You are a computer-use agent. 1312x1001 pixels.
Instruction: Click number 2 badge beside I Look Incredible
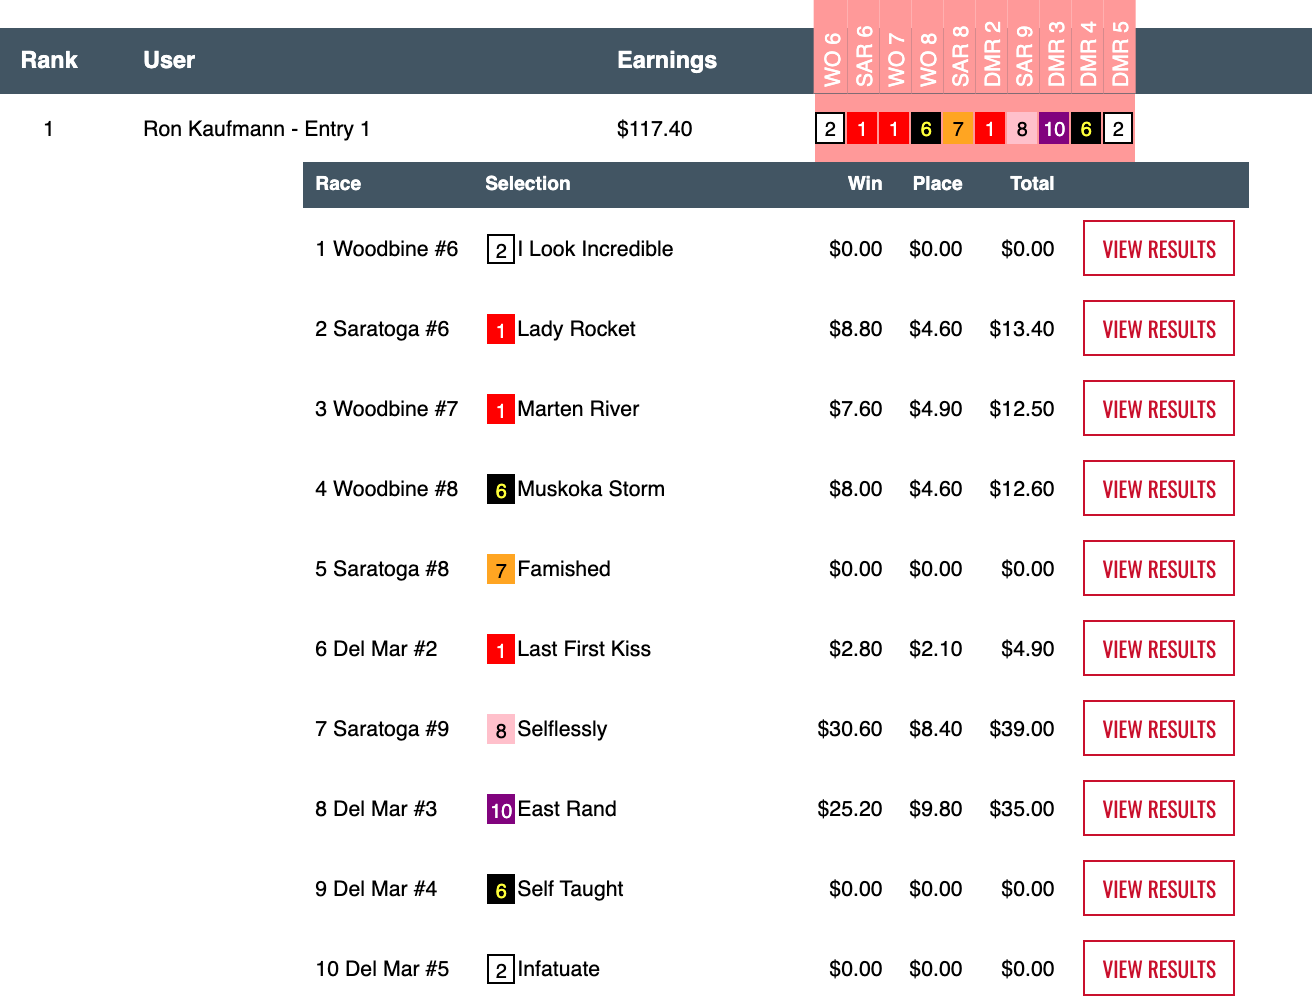click(500, 249)
